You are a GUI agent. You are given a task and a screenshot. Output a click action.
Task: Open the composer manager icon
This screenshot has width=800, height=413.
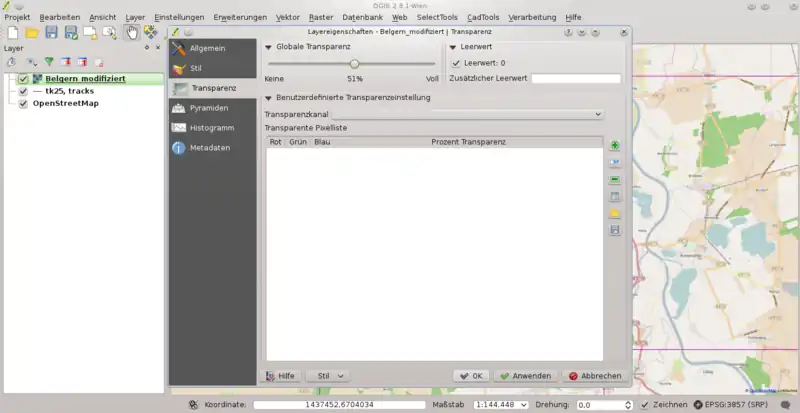110,33
